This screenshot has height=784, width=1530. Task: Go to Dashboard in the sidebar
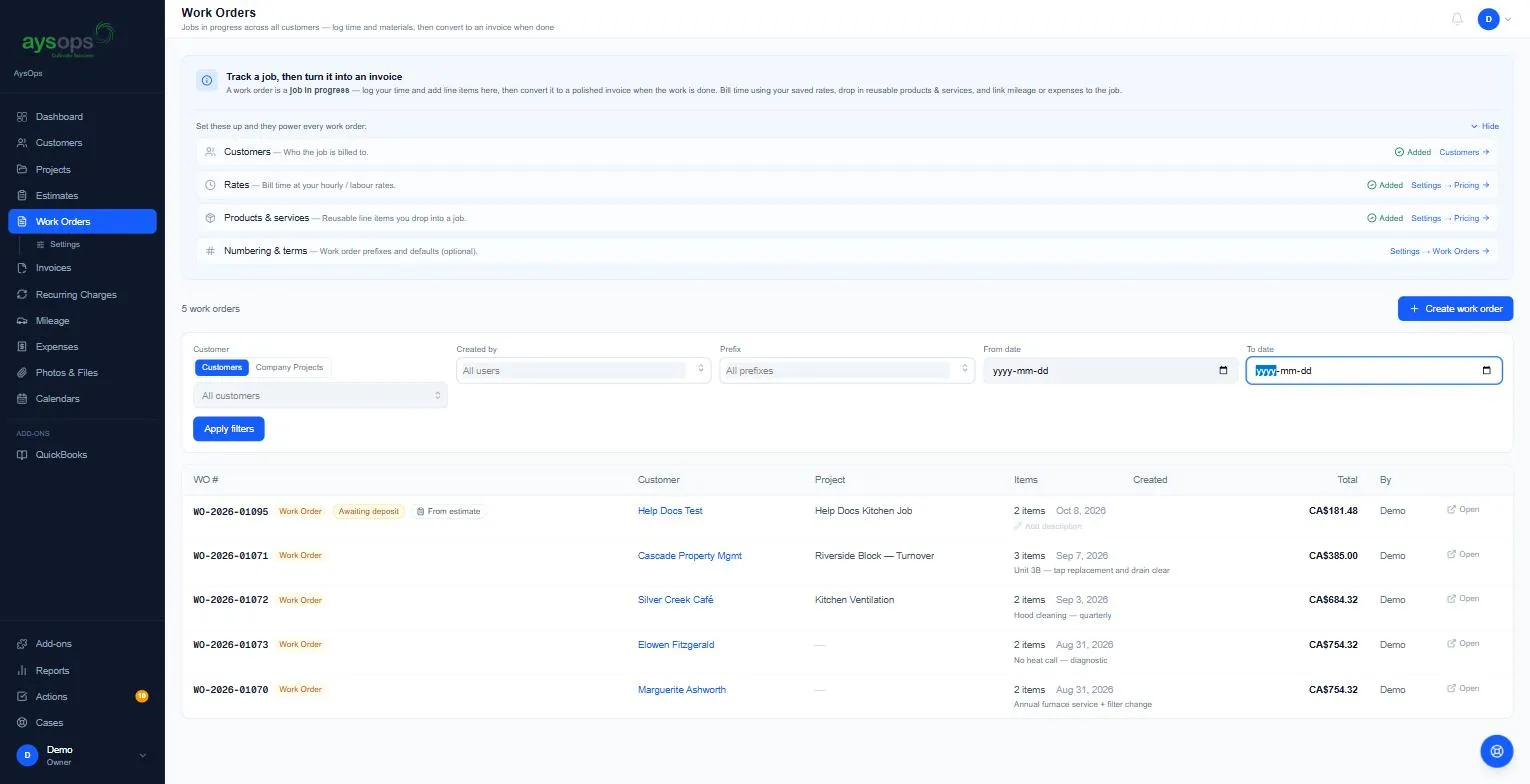coord(82,117)
